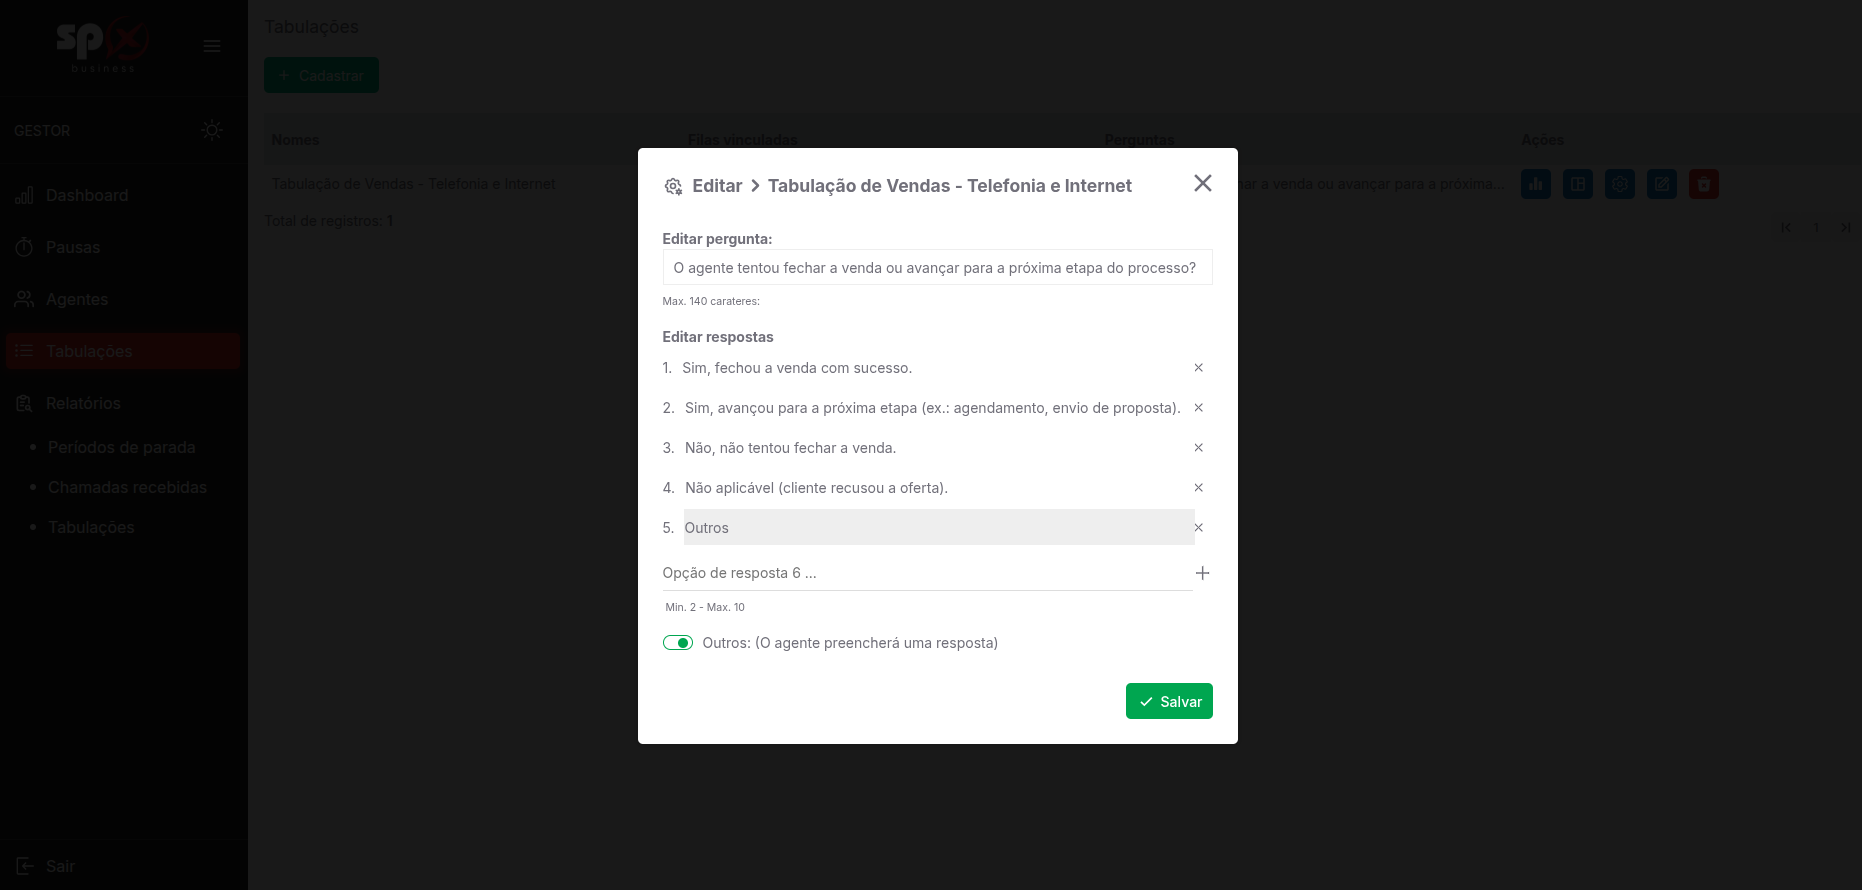This screenshot has height=890, width=1862.
Task: Collapse sidebar with hamburger menu icon
Action: point(211,46)
